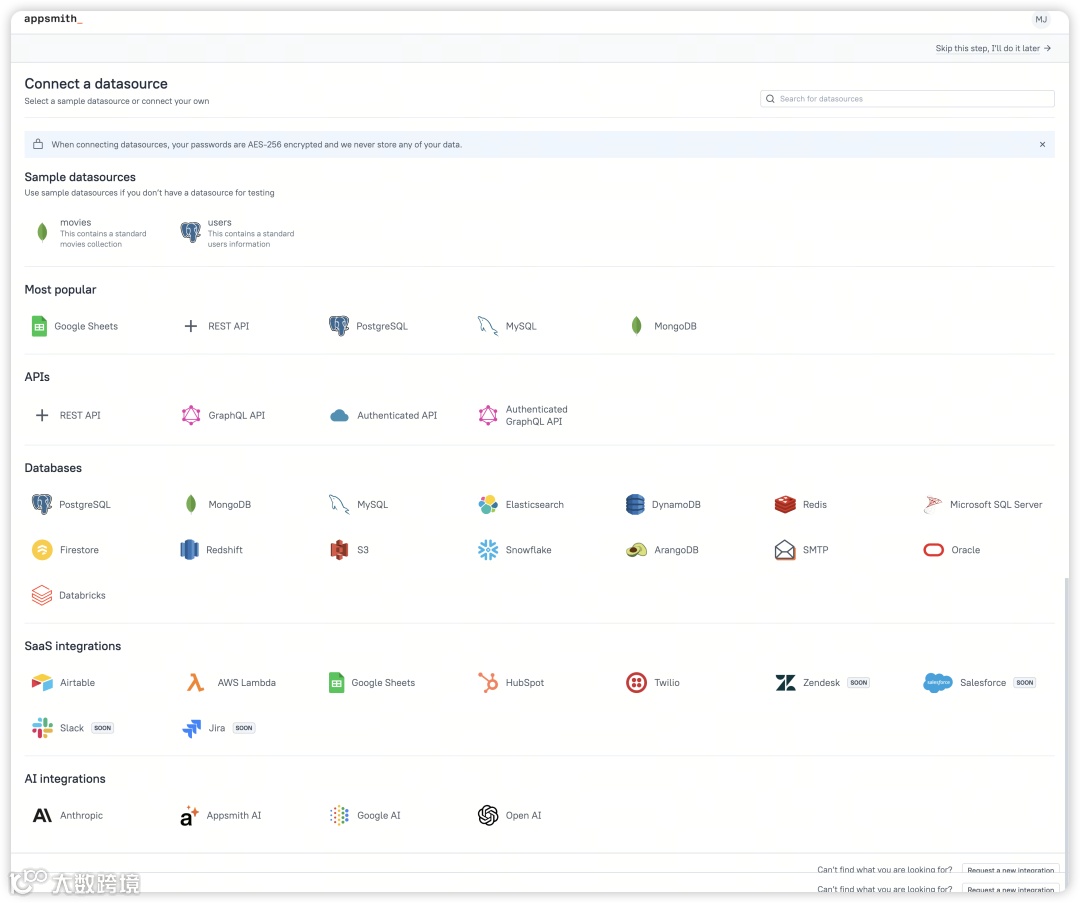Click the Search for datasources field
Screen dimensions: 1080x903
tap(907, 98)
